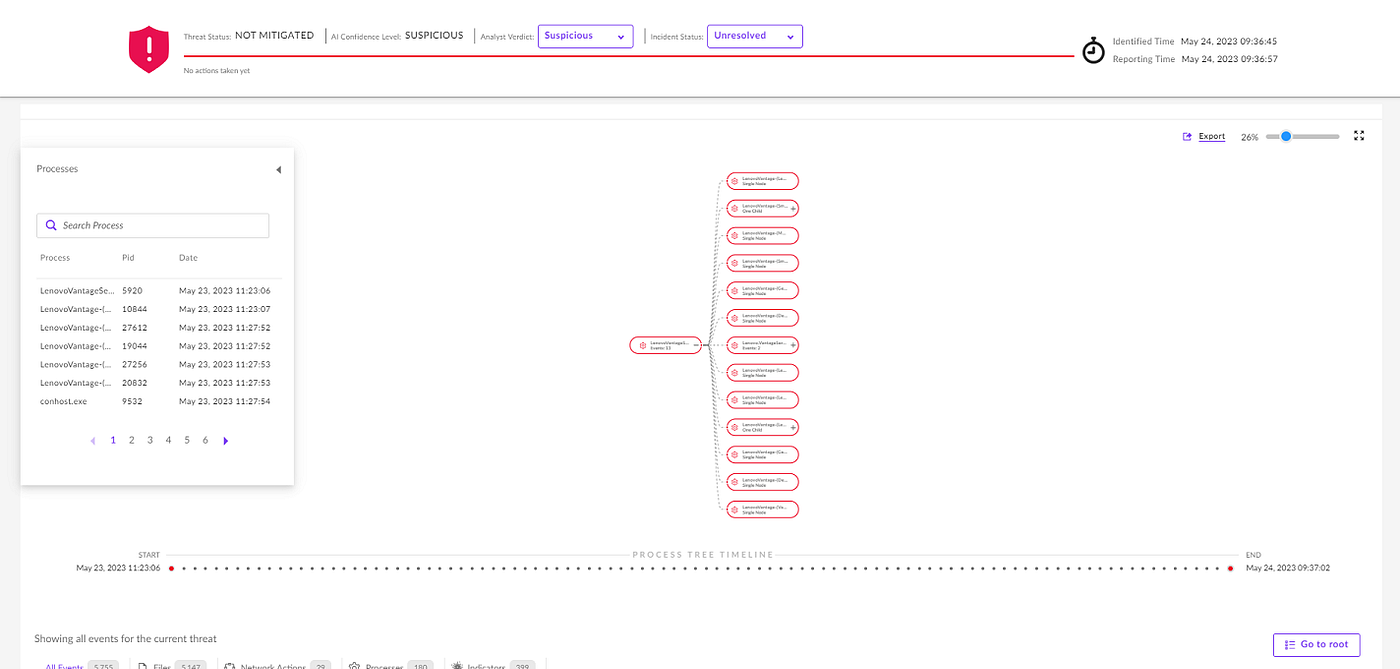1400x669 pixels.
Task: Collapse the Processes side panel
Action: point(278,170)
